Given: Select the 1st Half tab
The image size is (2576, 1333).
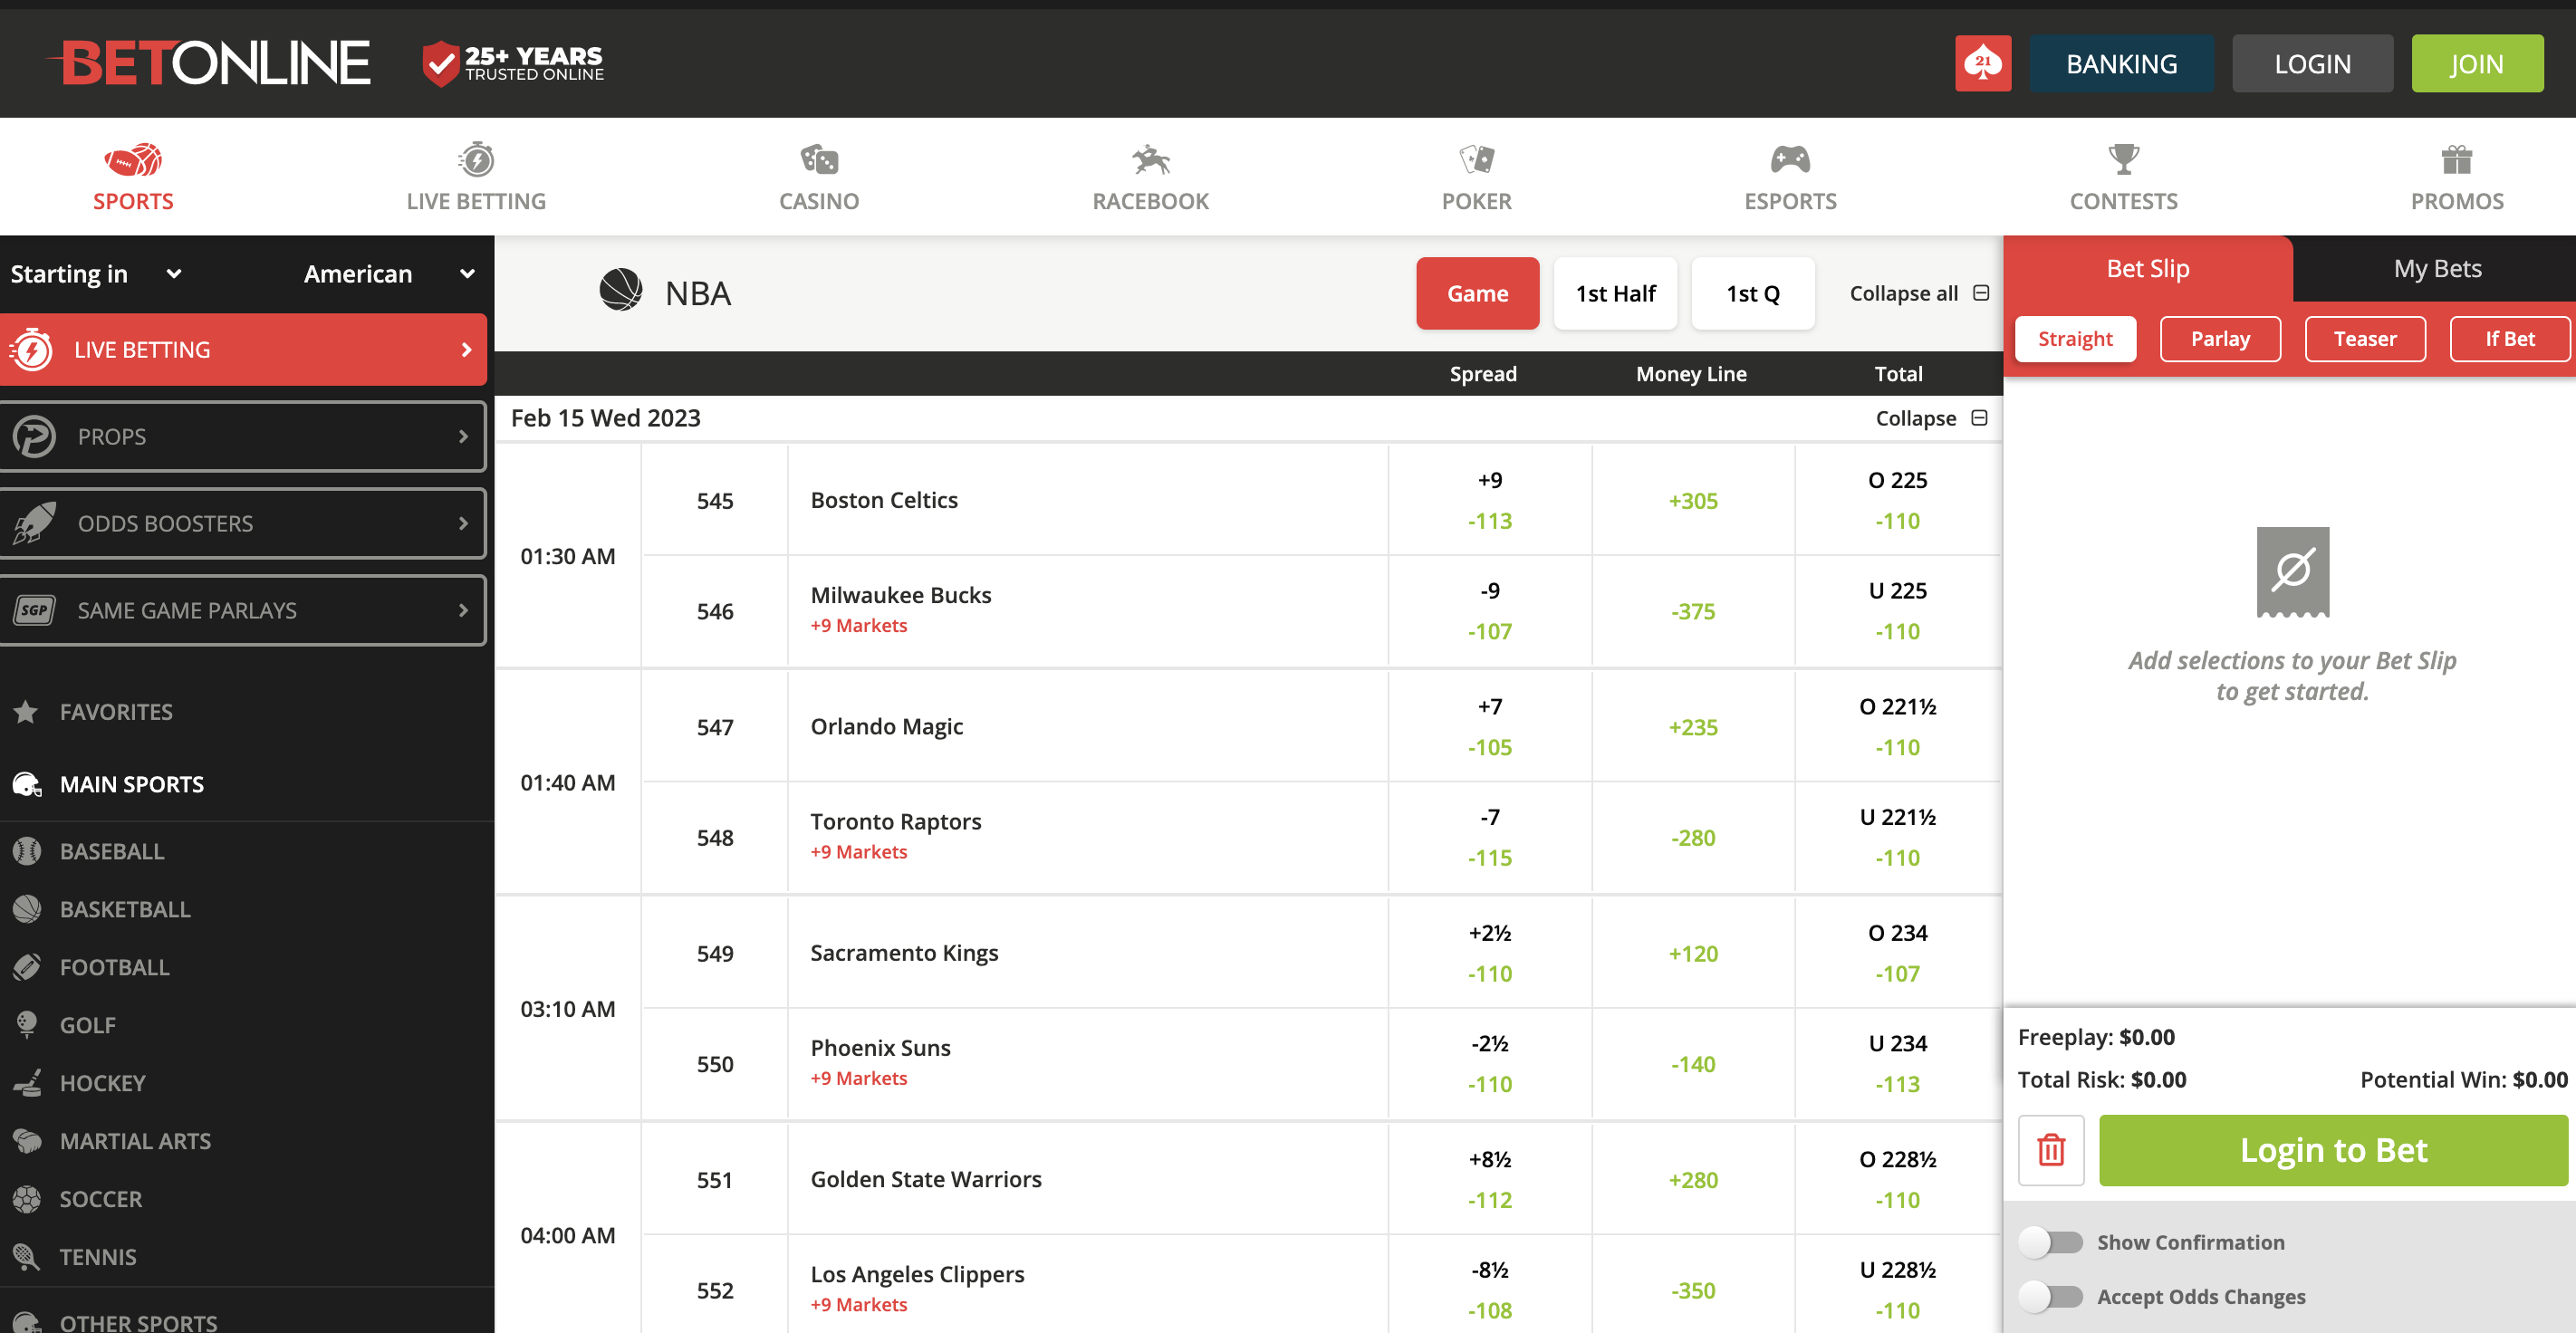Looking at the screenshot, I should (1615, 293).
